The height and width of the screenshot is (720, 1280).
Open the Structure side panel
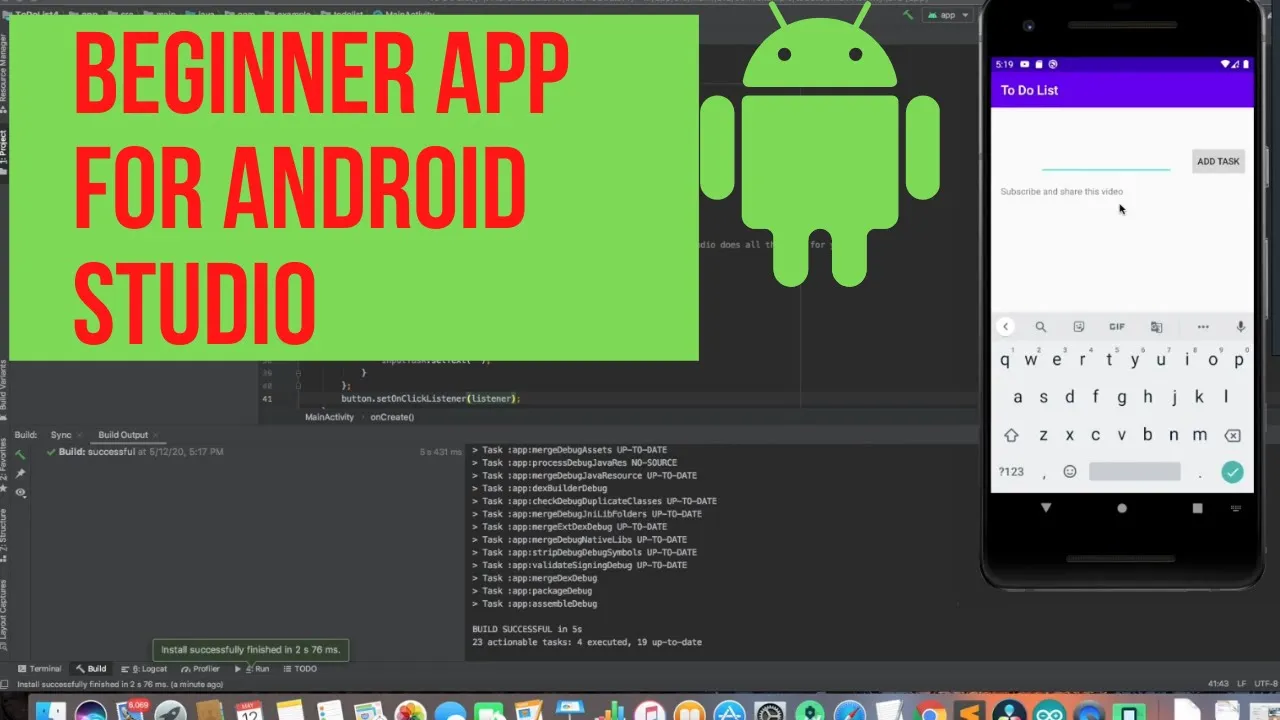4,535
